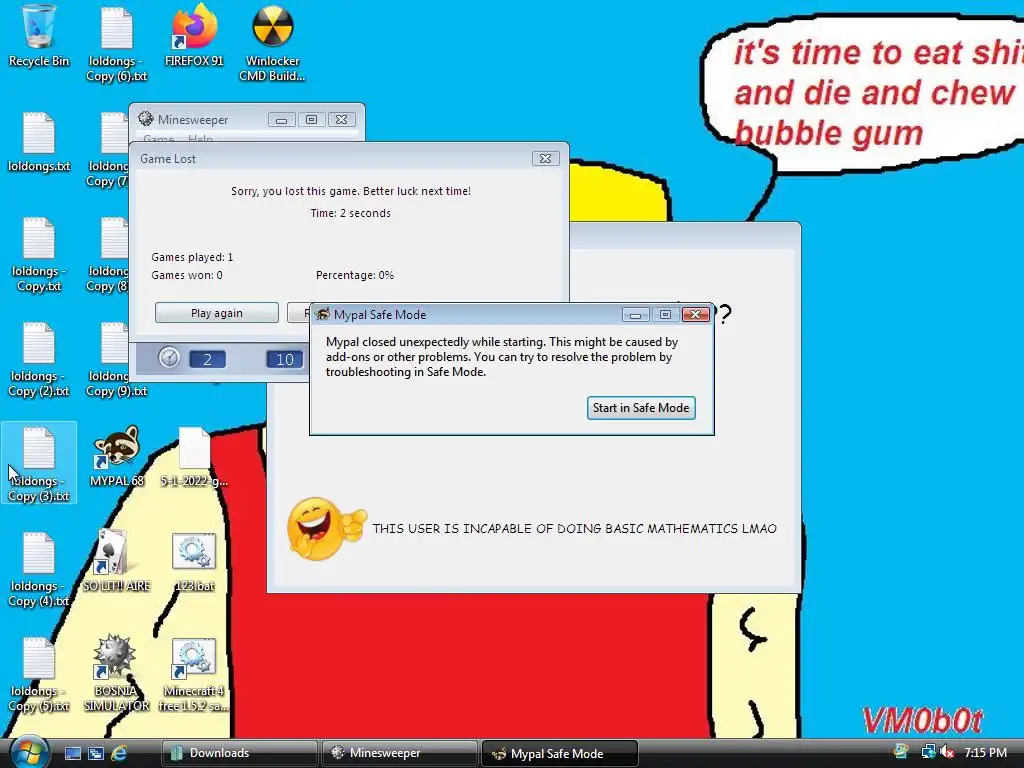Image resolution: width=1024 pixels, height=768 pixels.
Task: Launch Internet Explorer from quick launch
Action: tap(119, 753)
